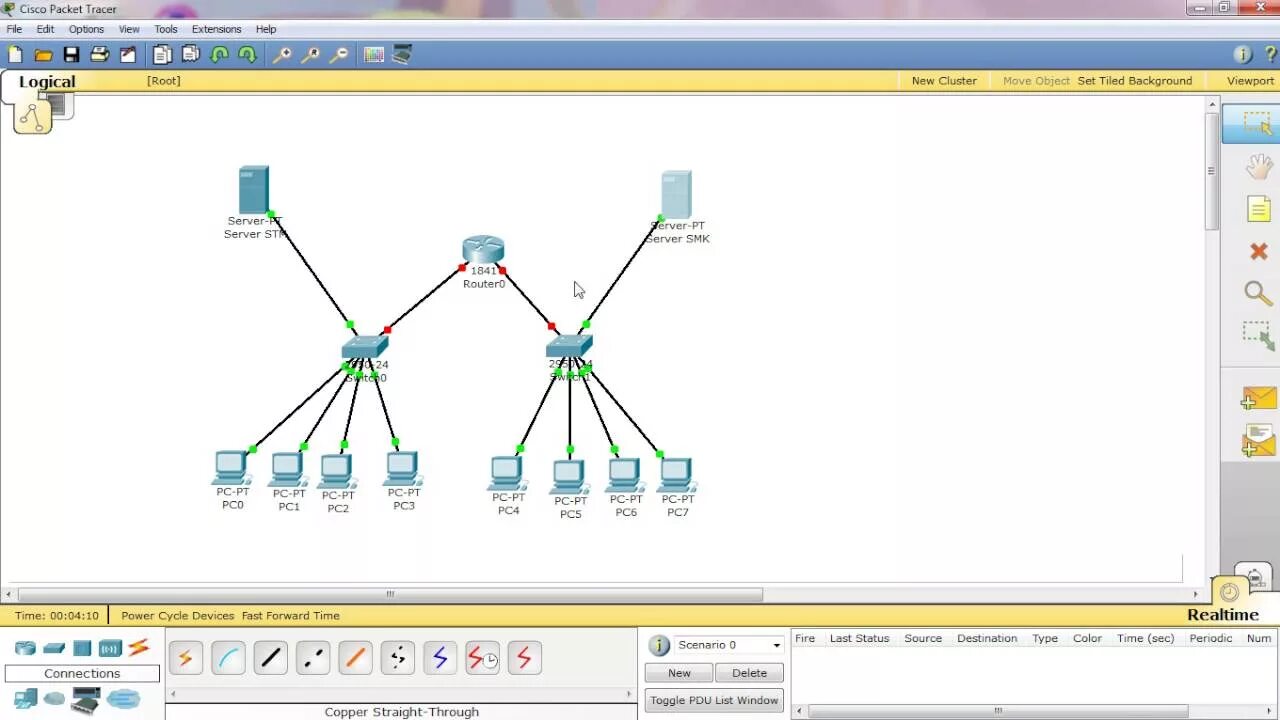Choose the End Devices category
This screenshot has height=720, width=1280.
tap(25, 699)
